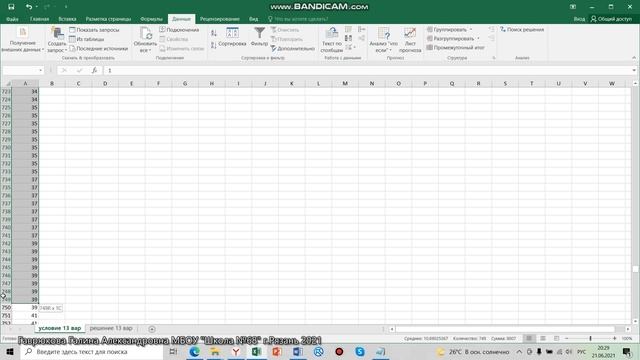The height and width of the screenshot is (360, 640).
Task: Select column A header
Action: (x=25, y=83)
